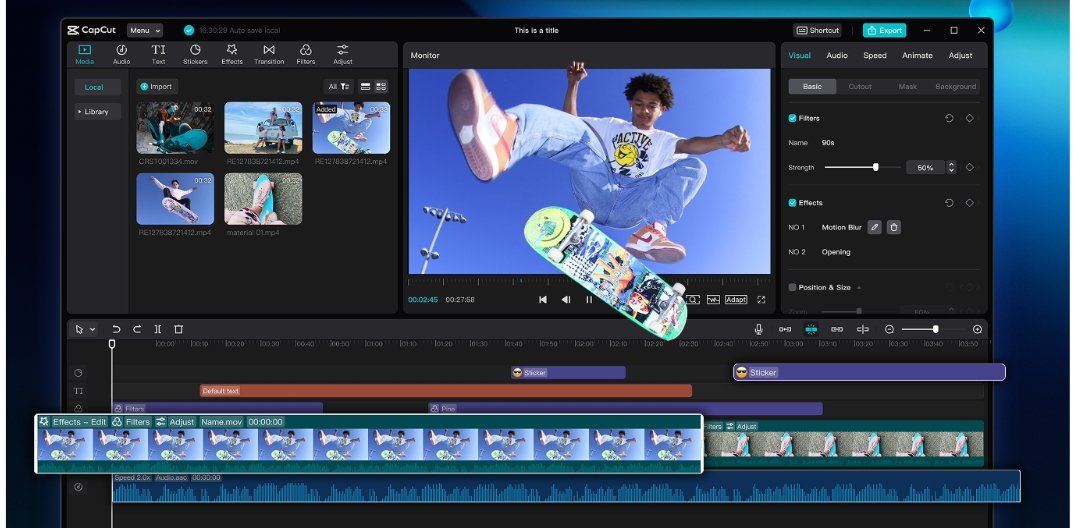1080x528 pixels.
Task: Start voiceover recording with microphone icon
Action: 758,330
